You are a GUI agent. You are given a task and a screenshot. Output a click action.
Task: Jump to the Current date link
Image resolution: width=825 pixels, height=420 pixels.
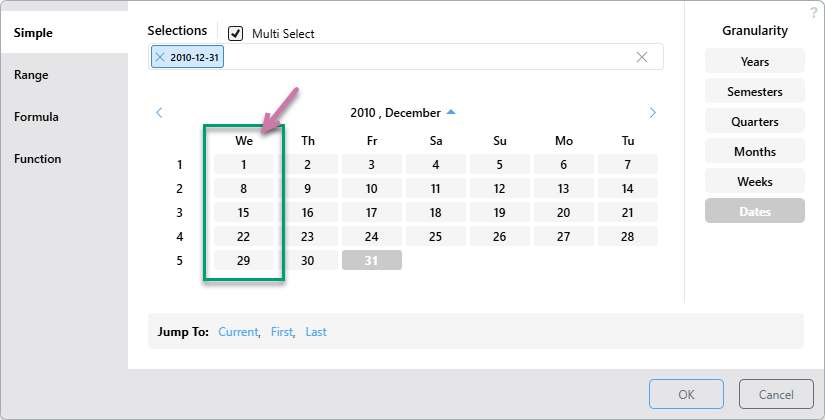(238, 332)
